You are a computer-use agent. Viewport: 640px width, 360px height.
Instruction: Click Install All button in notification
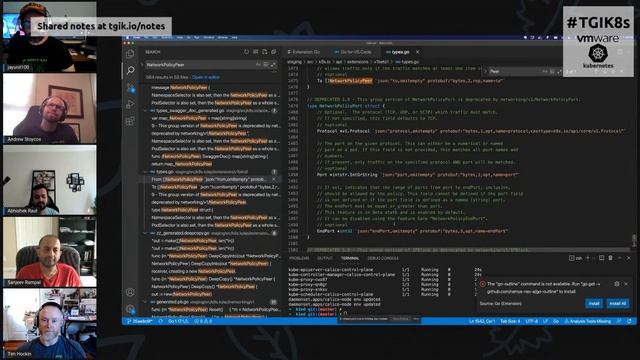618,303
